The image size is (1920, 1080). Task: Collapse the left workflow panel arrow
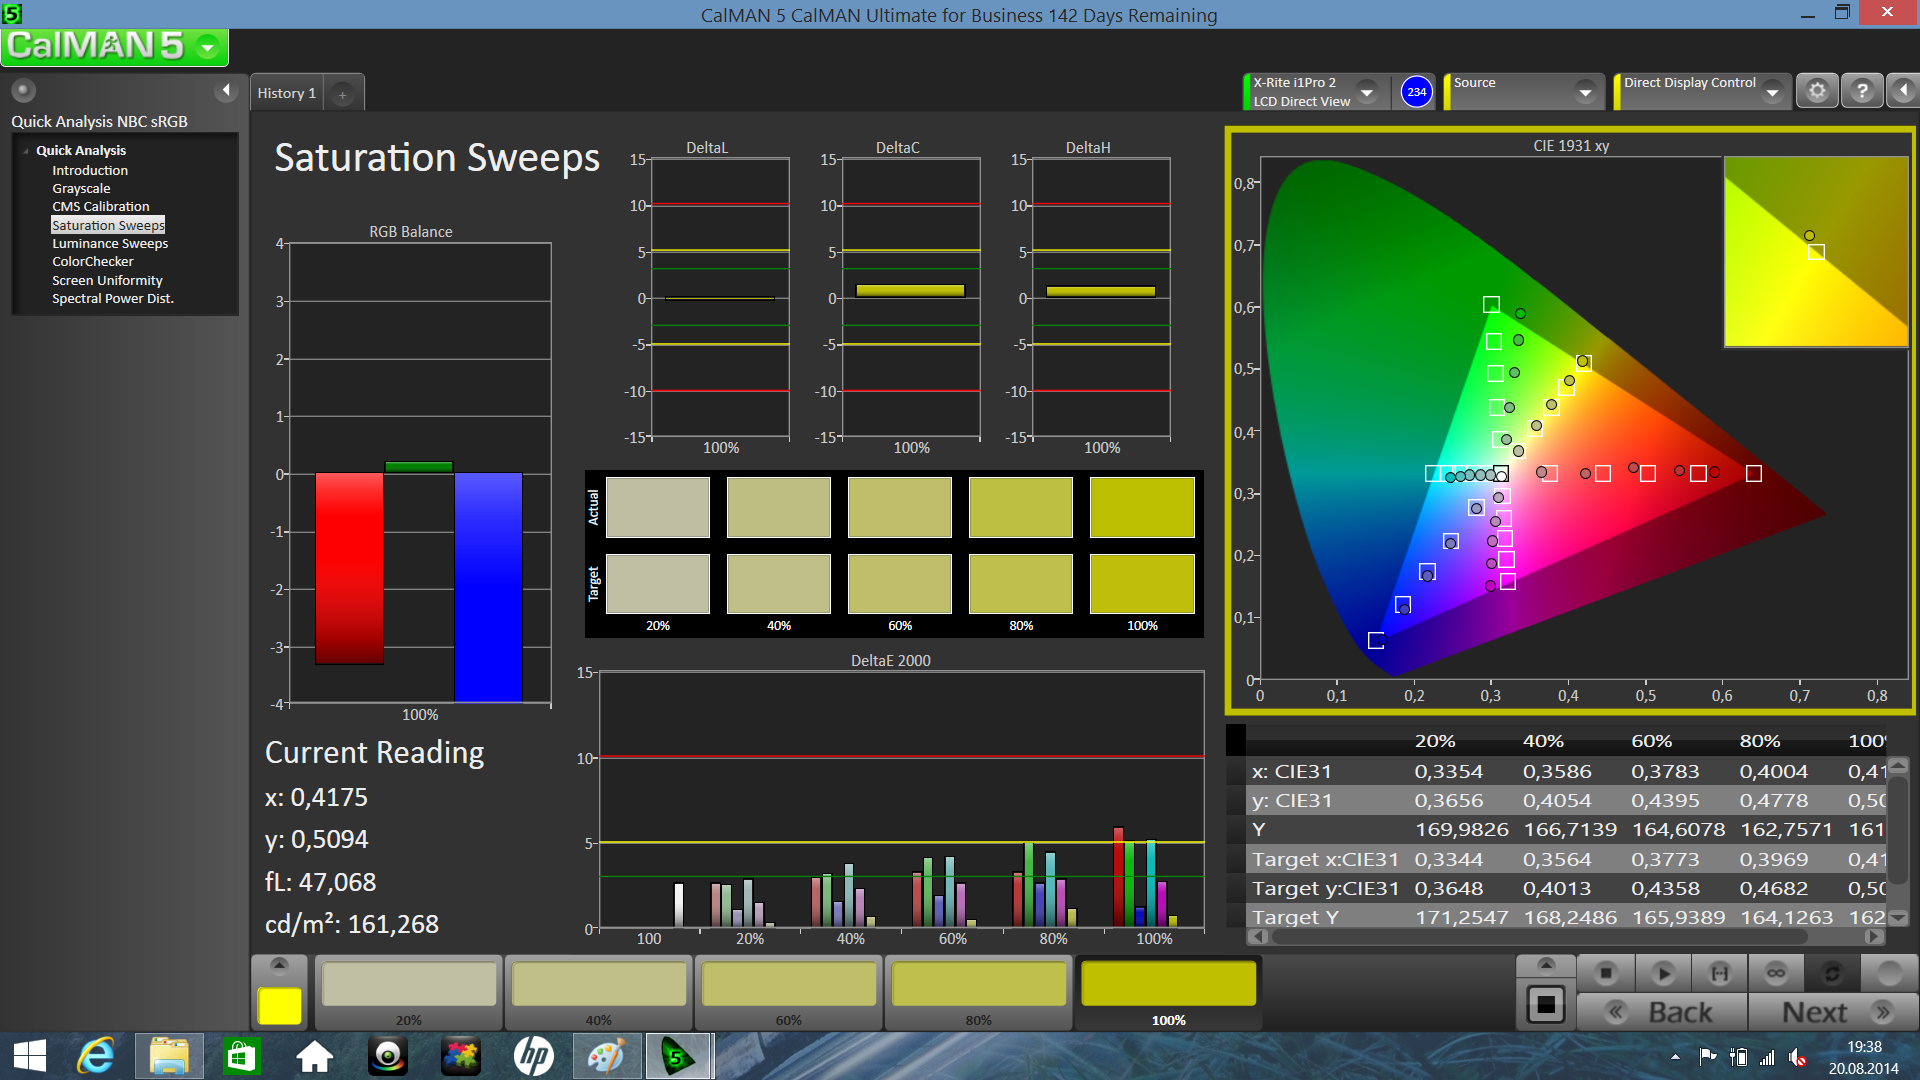pos(226,91)
